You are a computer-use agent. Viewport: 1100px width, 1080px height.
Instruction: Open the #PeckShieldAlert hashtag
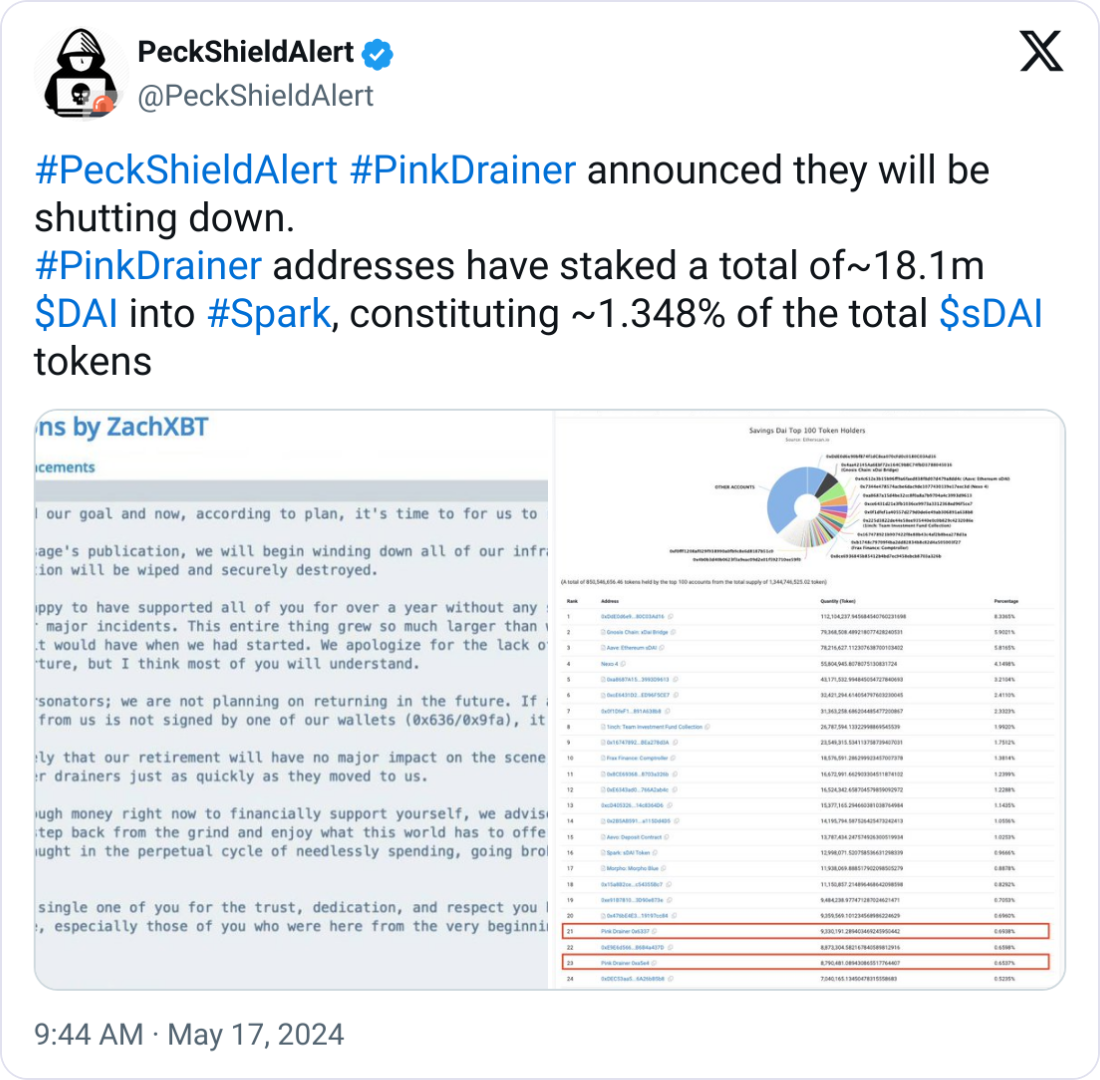click(x=187, y=171)
